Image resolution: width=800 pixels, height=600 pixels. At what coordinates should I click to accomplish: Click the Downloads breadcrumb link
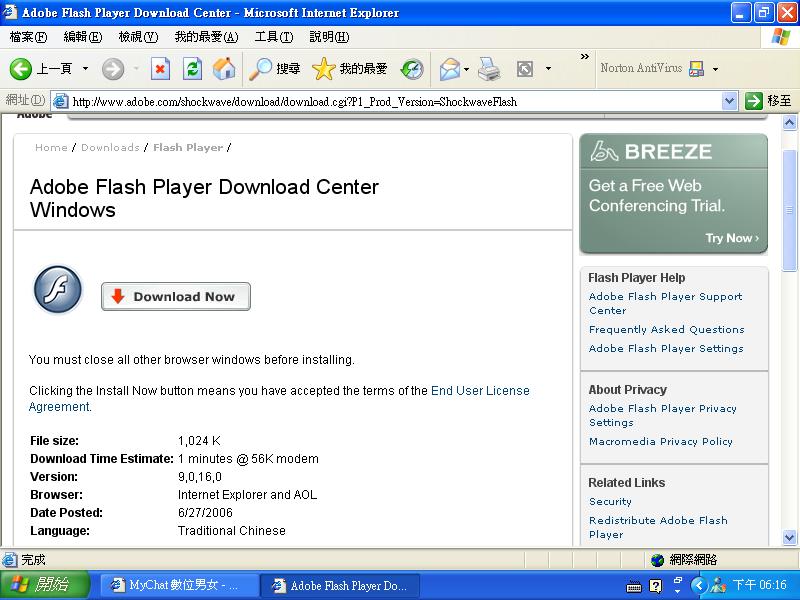110,147
